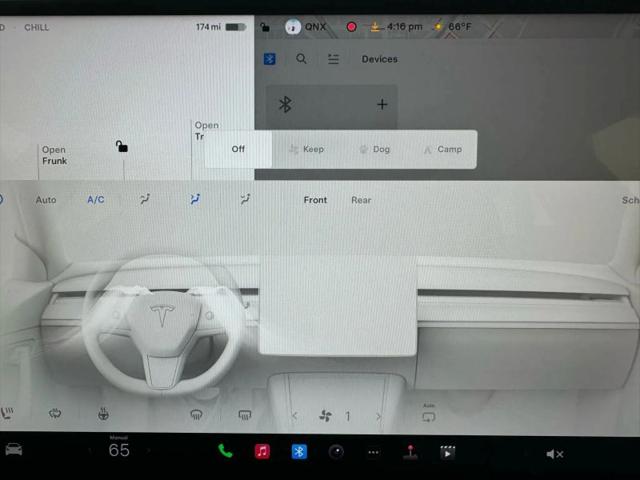
Task: Select Dog mode
Action: pyautogui.click(x=375, y=149)
